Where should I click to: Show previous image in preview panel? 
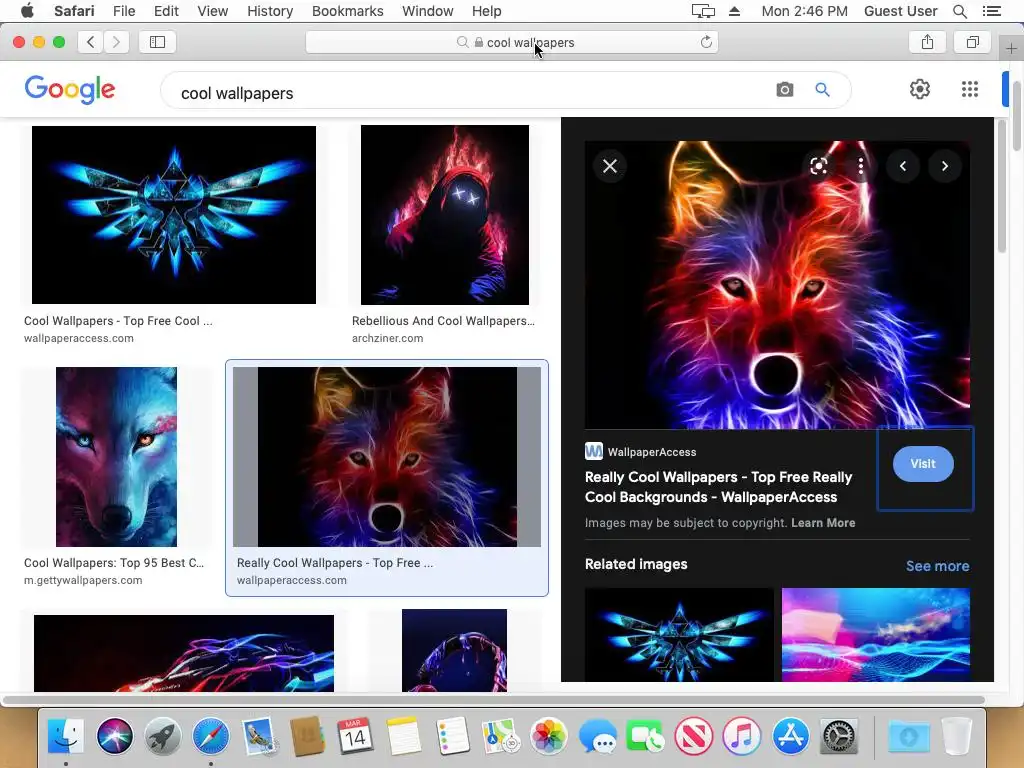(x=903, y=166)
